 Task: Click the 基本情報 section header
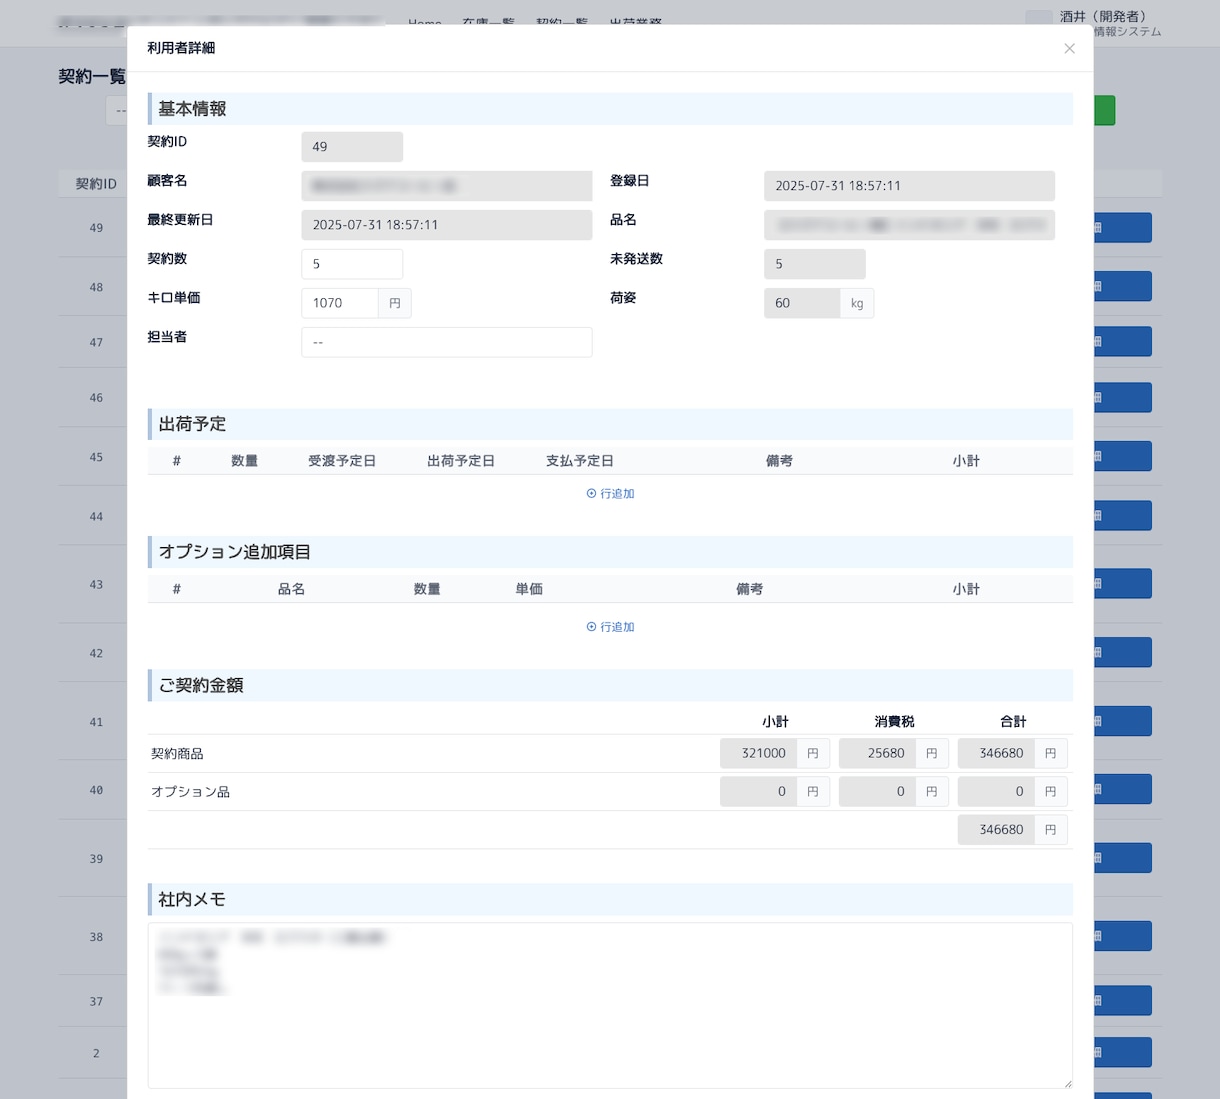click(x=610, y=109)
